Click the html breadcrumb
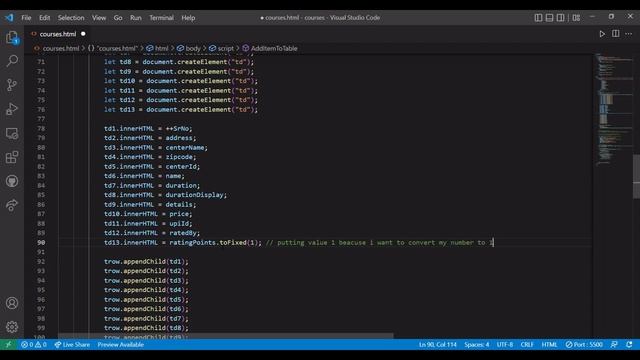The height and width of the screenshot is (360, 640). (x=162, y=48)
